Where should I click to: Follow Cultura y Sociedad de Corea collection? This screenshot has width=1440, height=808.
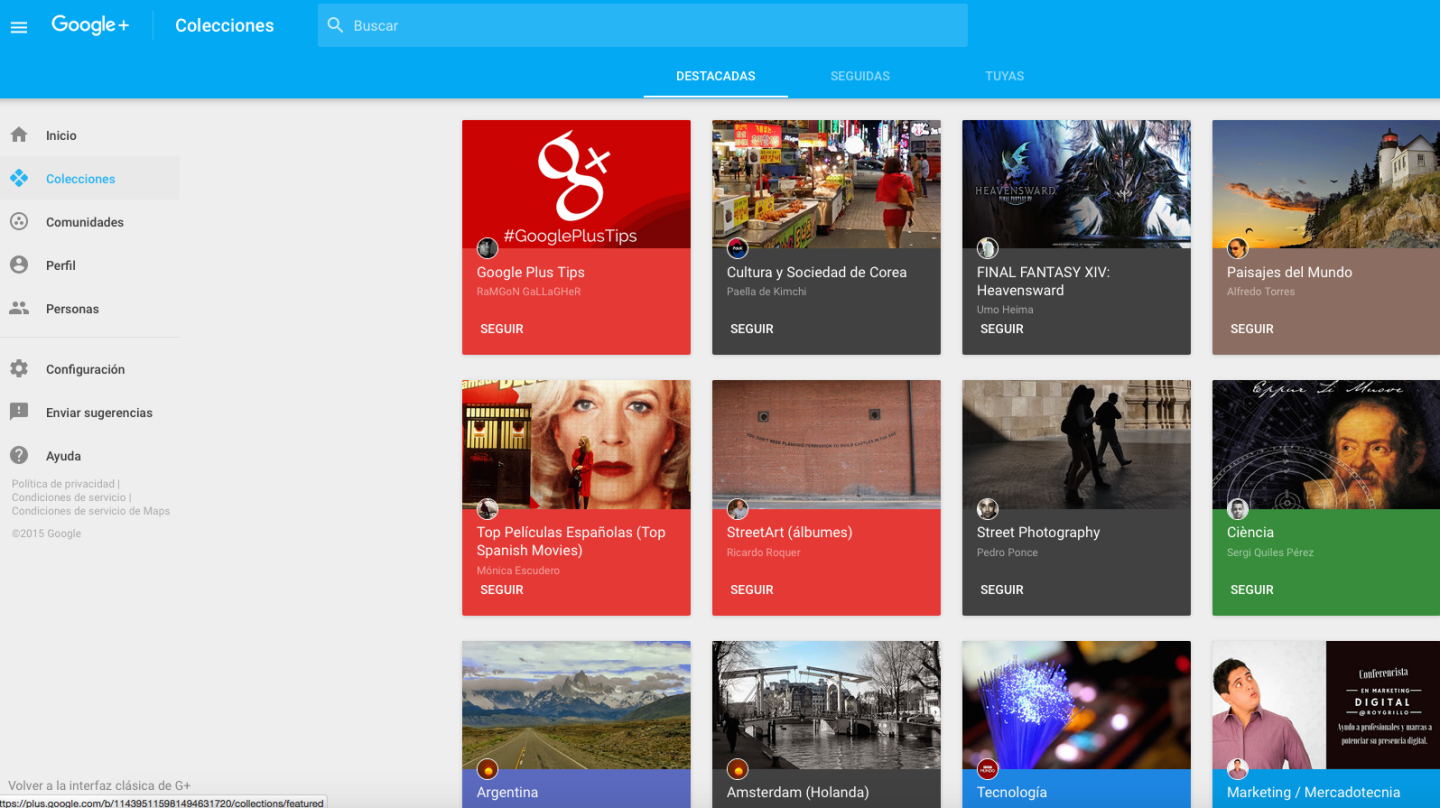tap(752, 328)
